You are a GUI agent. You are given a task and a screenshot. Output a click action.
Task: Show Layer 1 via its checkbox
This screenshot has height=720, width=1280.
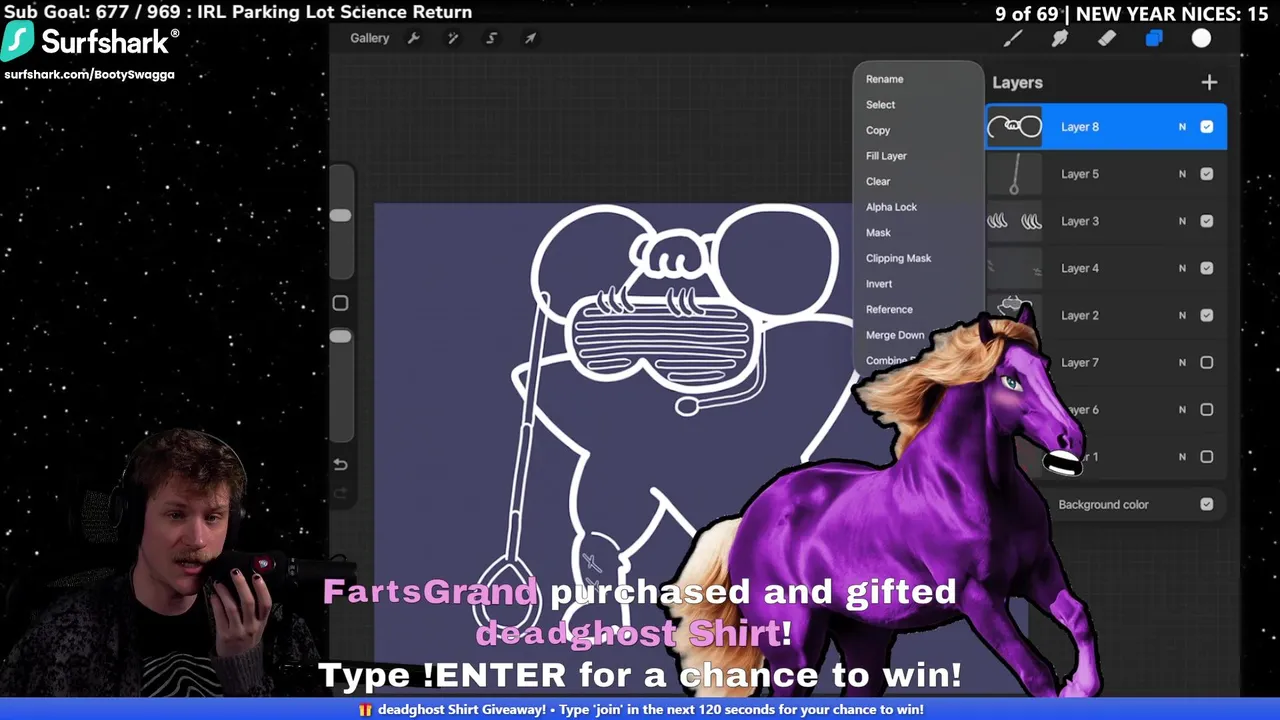pos(1207,456)
